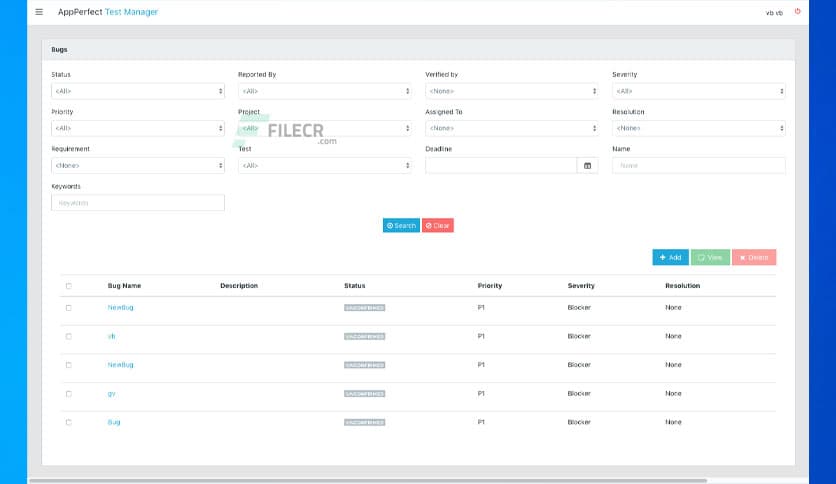The image size is (836, 484).
Task: Focus the Deadline date field
Action: point(501,166)
